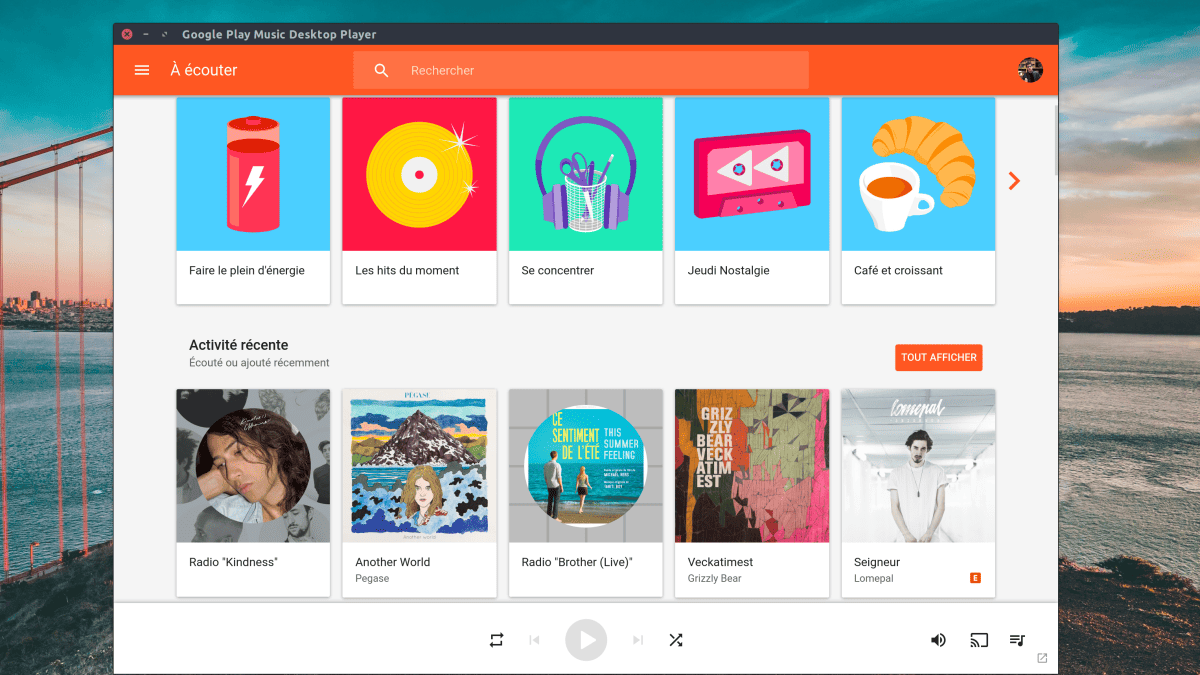Click the Les hits du moment label

point(407,271)
